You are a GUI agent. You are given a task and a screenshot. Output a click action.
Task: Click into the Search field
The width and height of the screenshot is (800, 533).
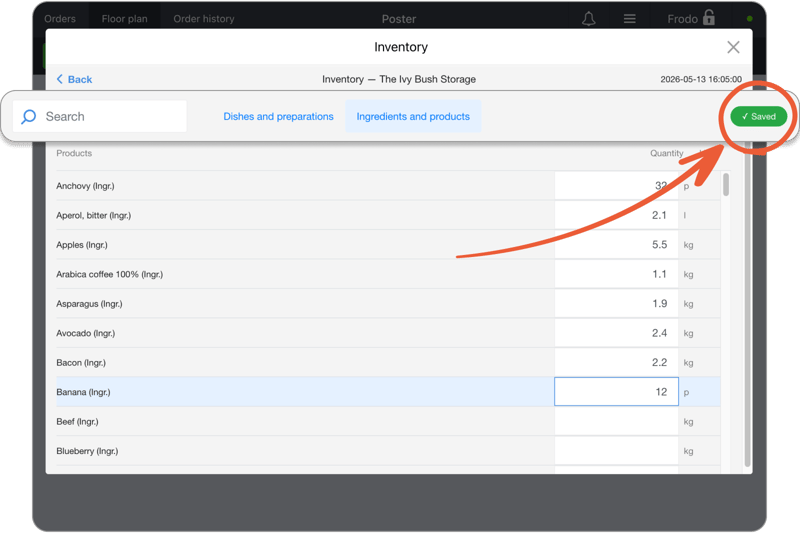[99, 116]
